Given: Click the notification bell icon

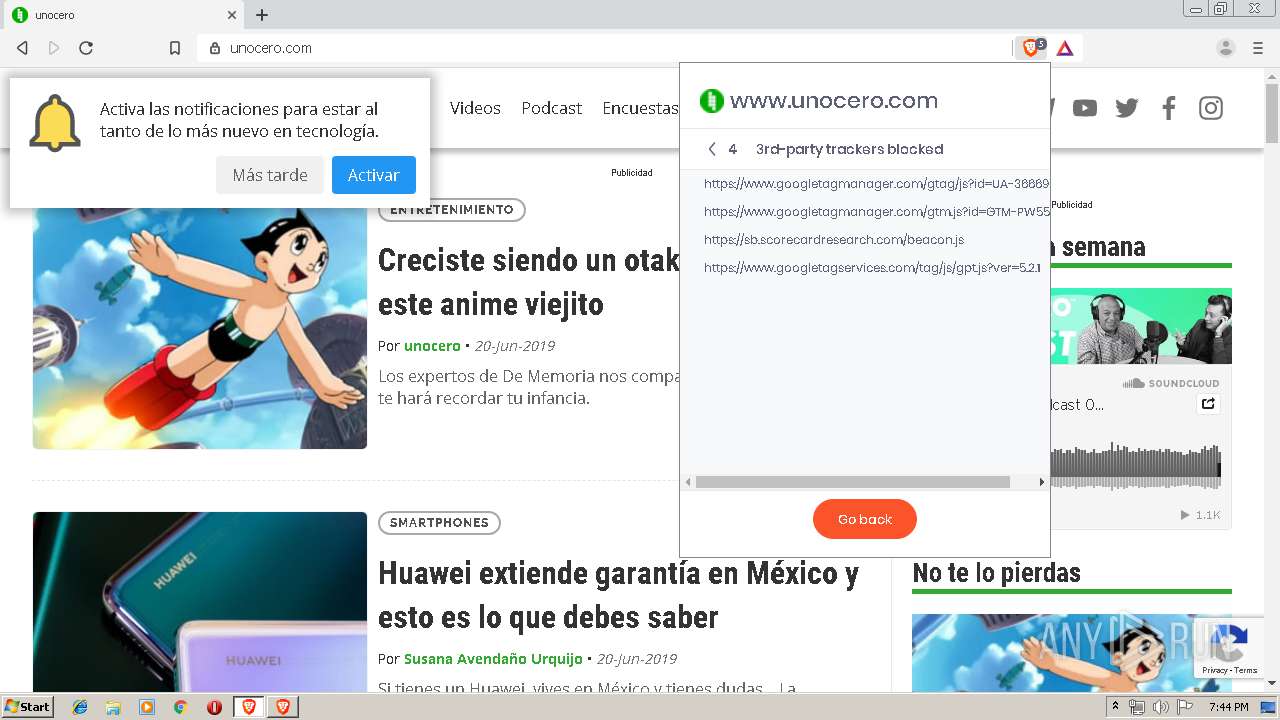Looking at the screenshot, I should [54, 123].
